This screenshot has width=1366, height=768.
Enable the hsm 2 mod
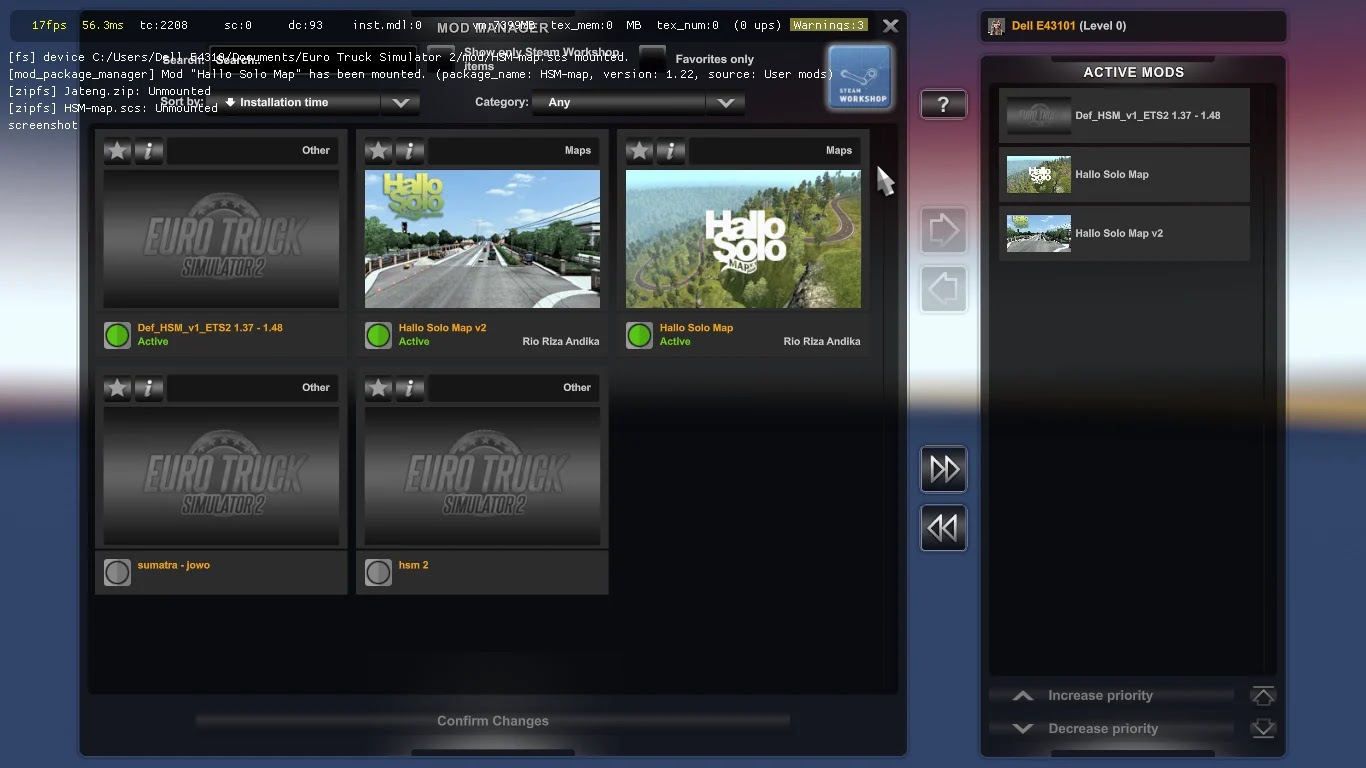point(379,572)
